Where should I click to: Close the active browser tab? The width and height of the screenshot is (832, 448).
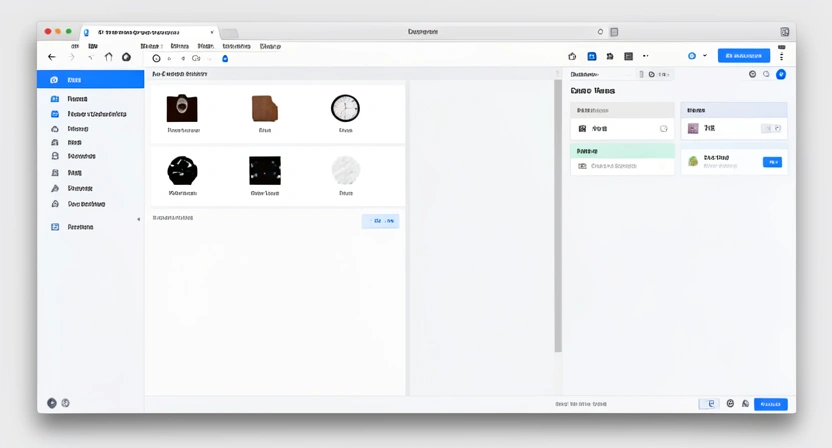click(x=212, y=32)
